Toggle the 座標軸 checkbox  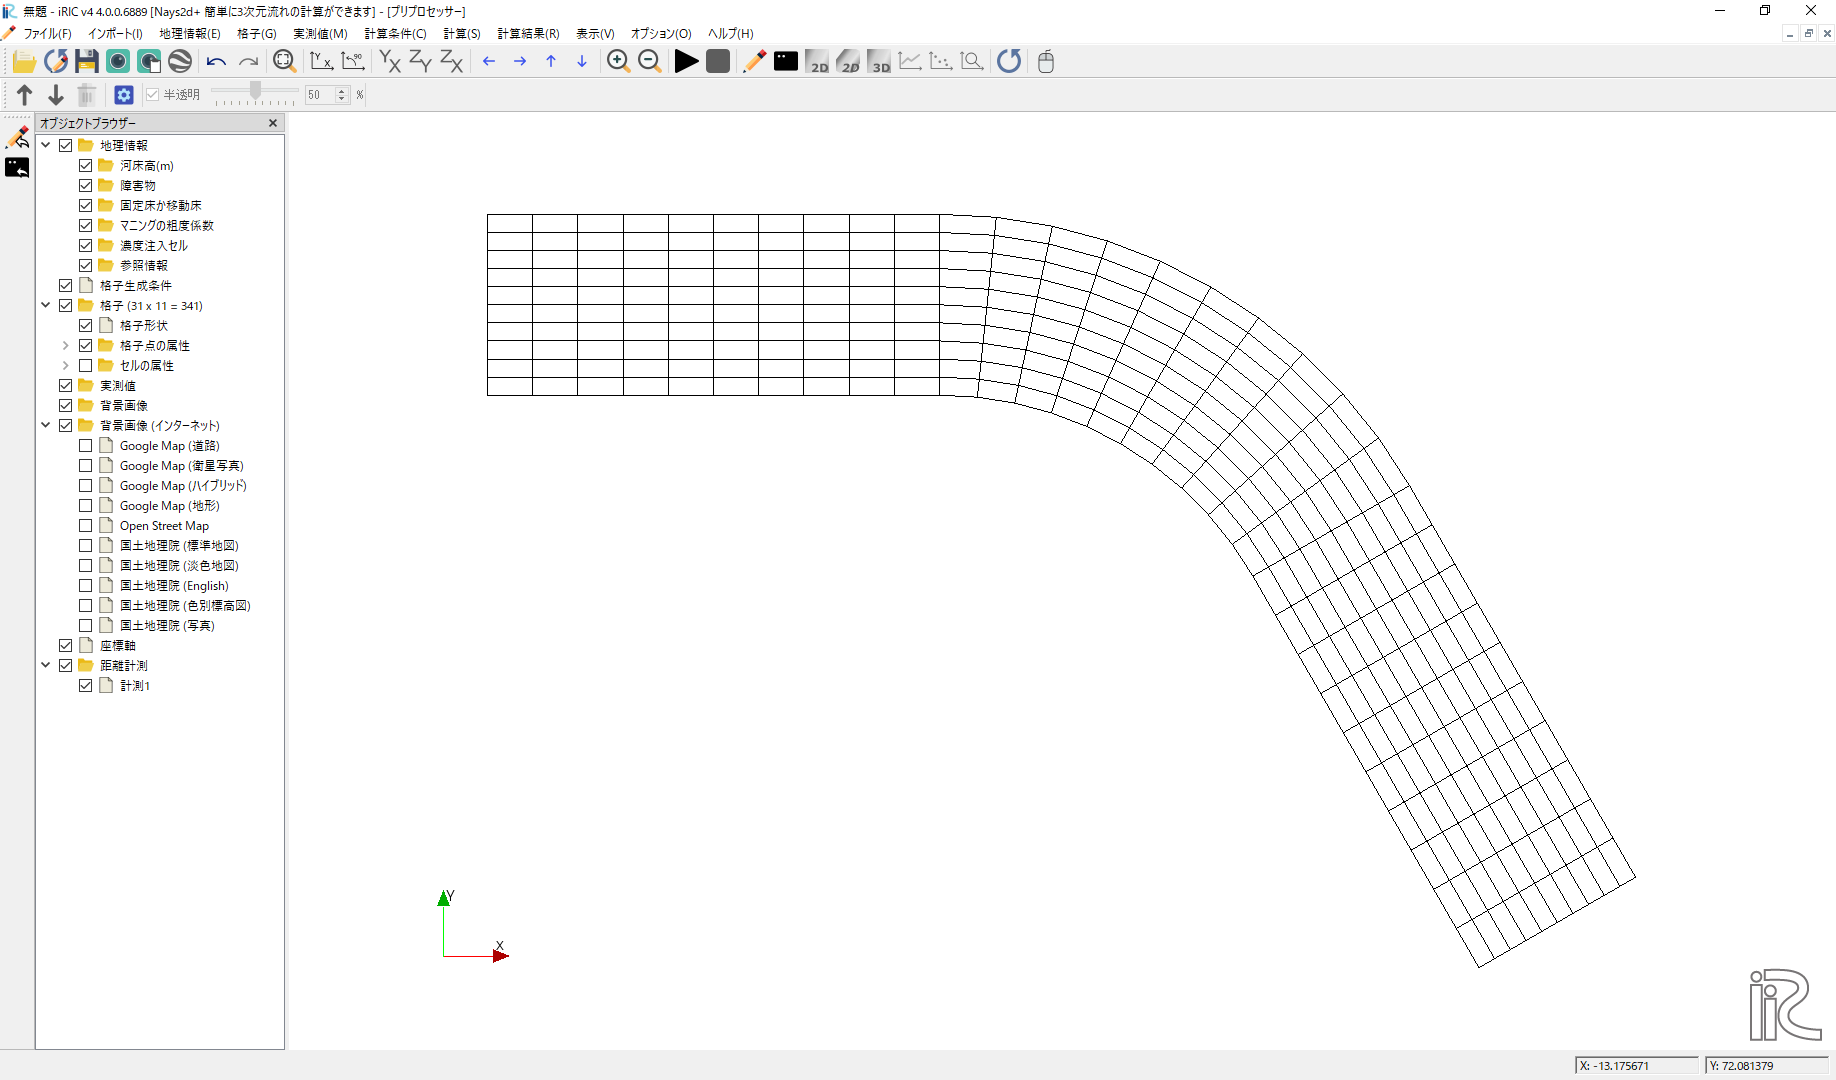coord(66,646)
